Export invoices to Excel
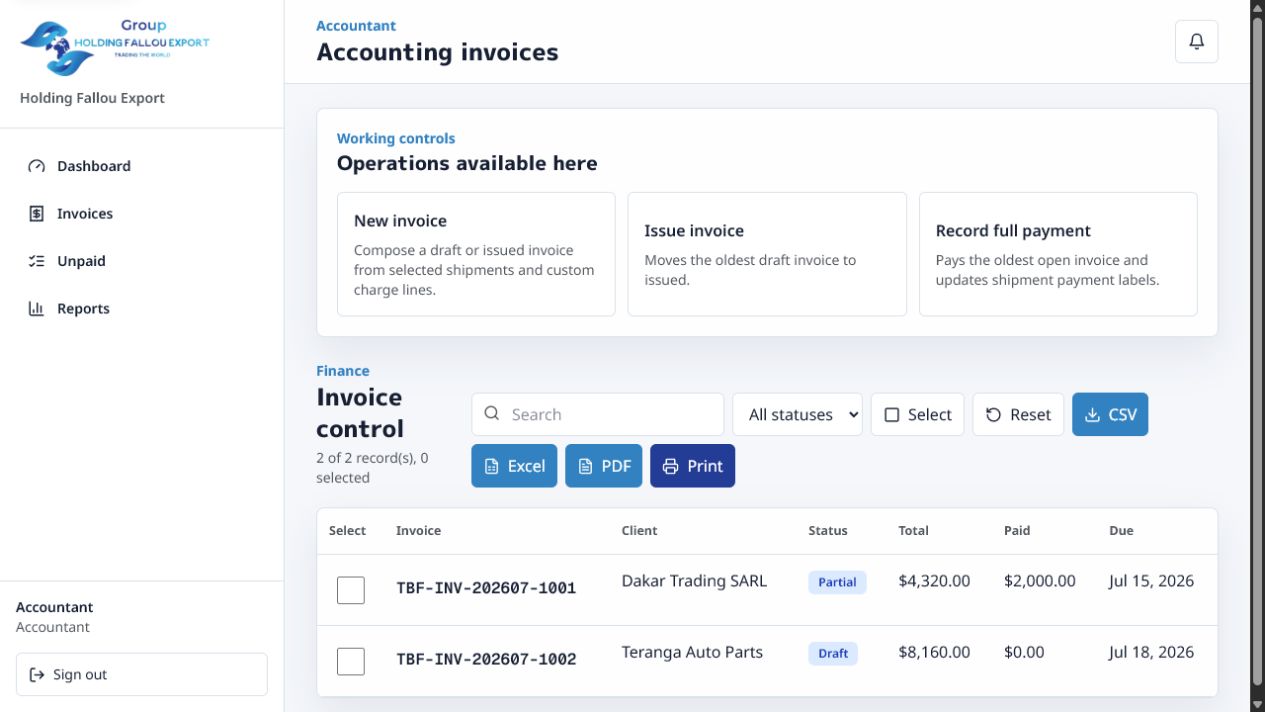1265x712 pixels. 514,466
